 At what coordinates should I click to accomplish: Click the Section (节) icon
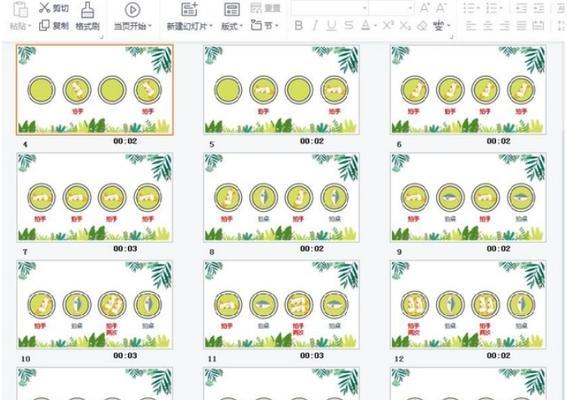(x=256, y=25)
